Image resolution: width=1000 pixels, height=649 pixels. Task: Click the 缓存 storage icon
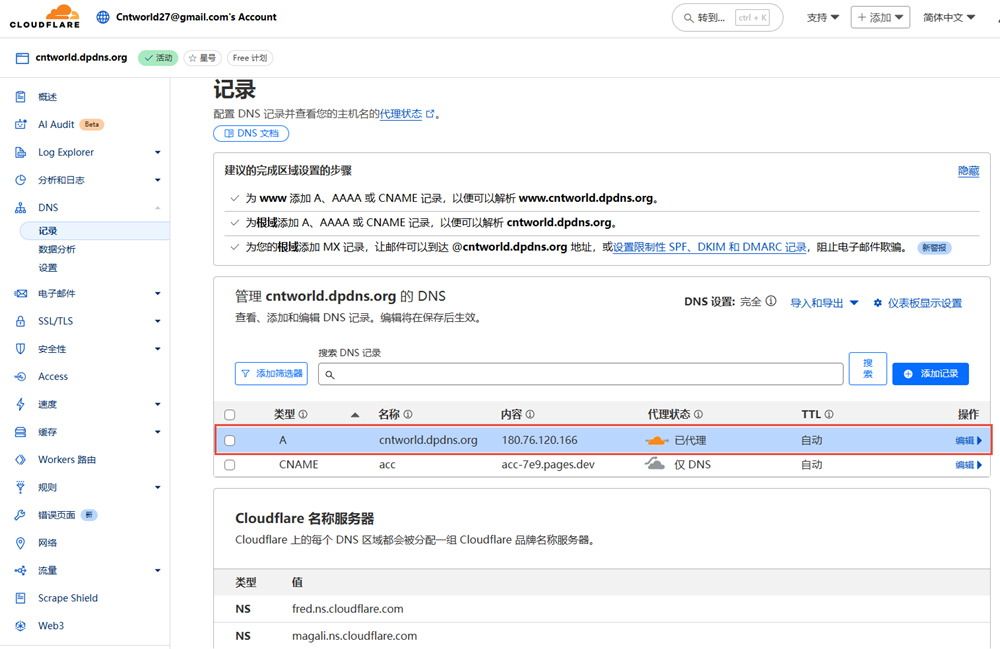tap(20, 432)
